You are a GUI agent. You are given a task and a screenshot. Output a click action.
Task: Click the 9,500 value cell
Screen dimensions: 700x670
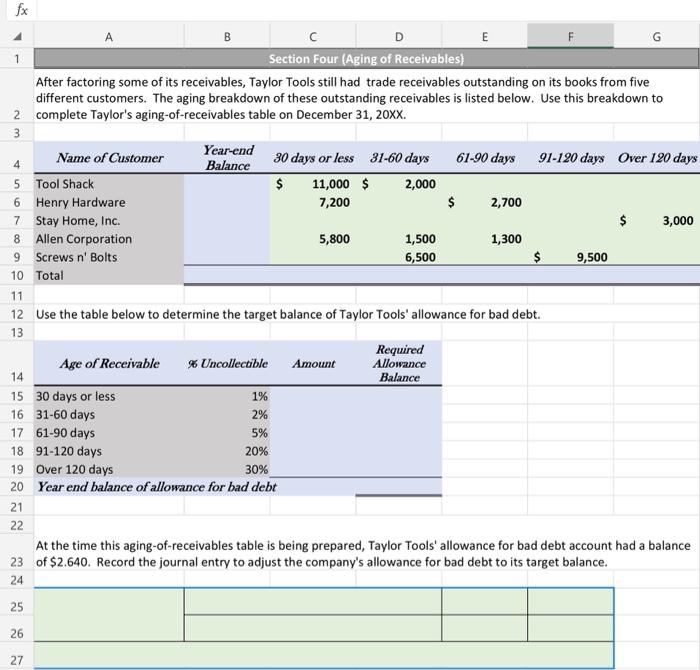tap(571, 257)
